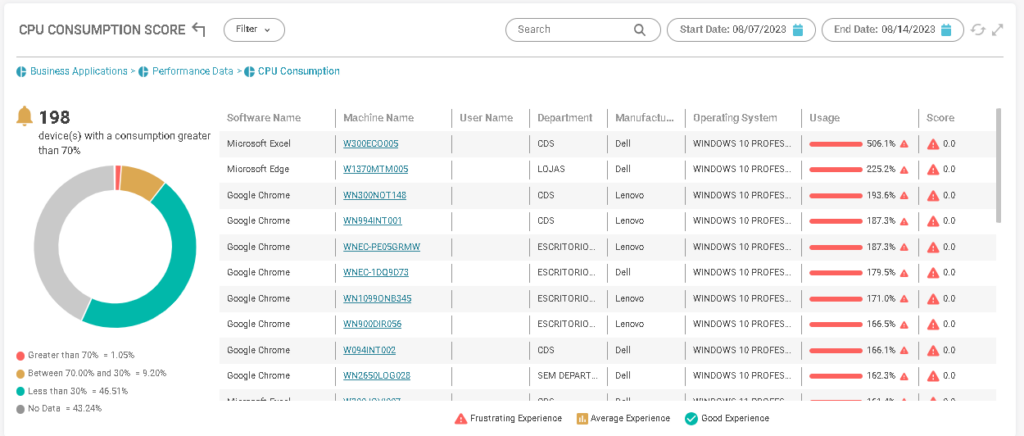Click the expand fullscreen icon

(997, 30)
